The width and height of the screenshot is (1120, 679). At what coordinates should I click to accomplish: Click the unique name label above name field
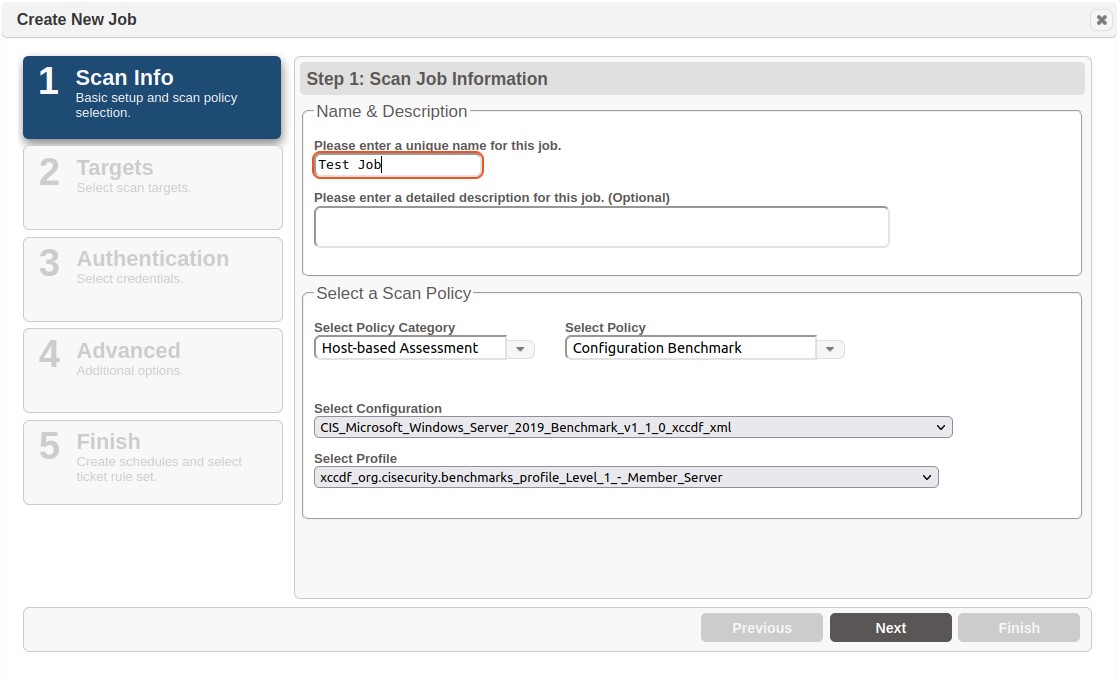[437, 146]
